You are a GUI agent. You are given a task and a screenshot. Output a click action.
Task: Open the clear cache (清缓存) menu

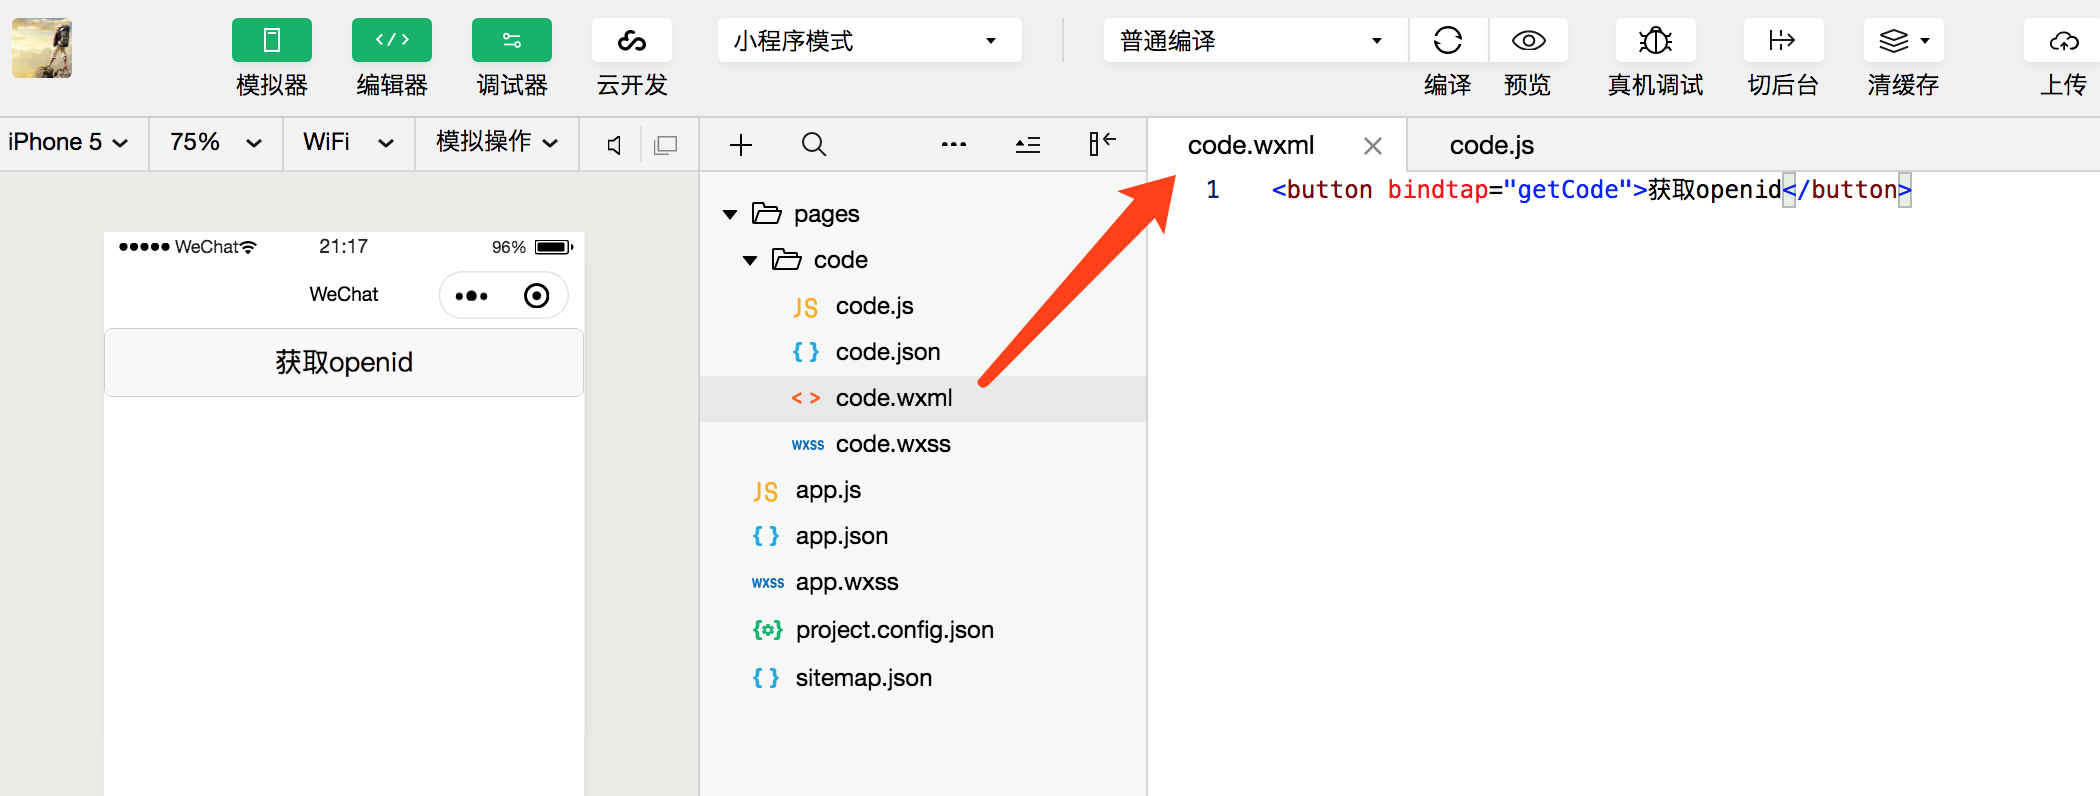point(1903,41)
